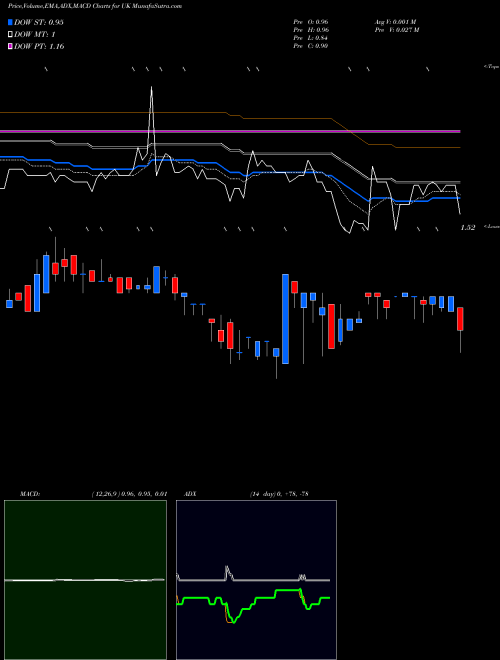Image resolution: width=500 pixels, height=660 pixels.
Task: Click inside the dark blue ADX chart panel
Action: [x=256, y=580]
